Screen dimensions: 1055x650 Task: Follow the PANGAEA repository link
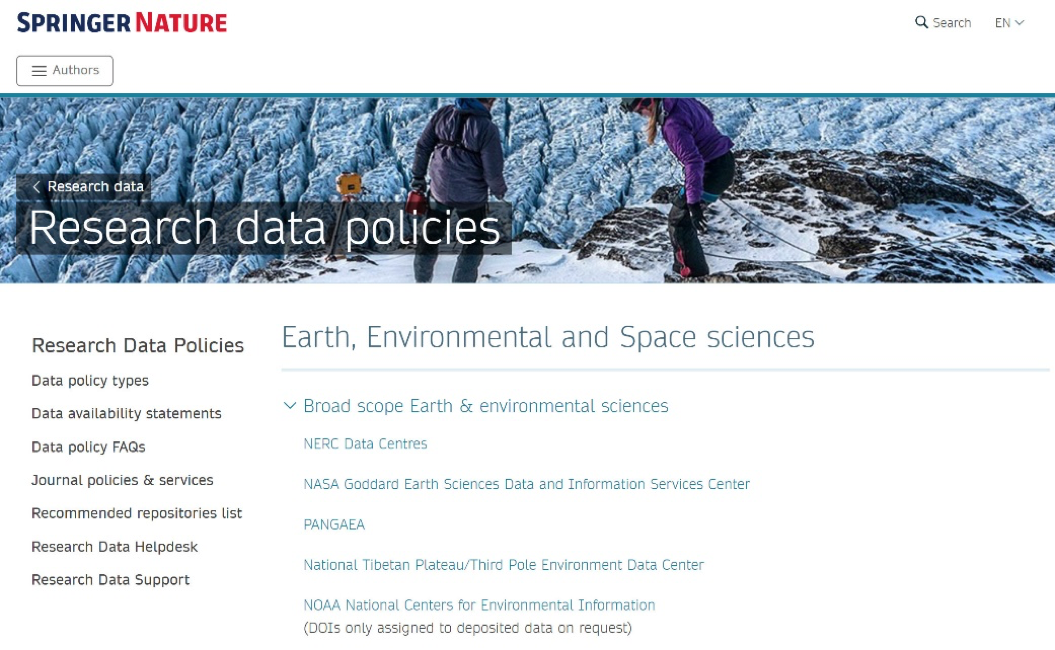pos(334,525)
